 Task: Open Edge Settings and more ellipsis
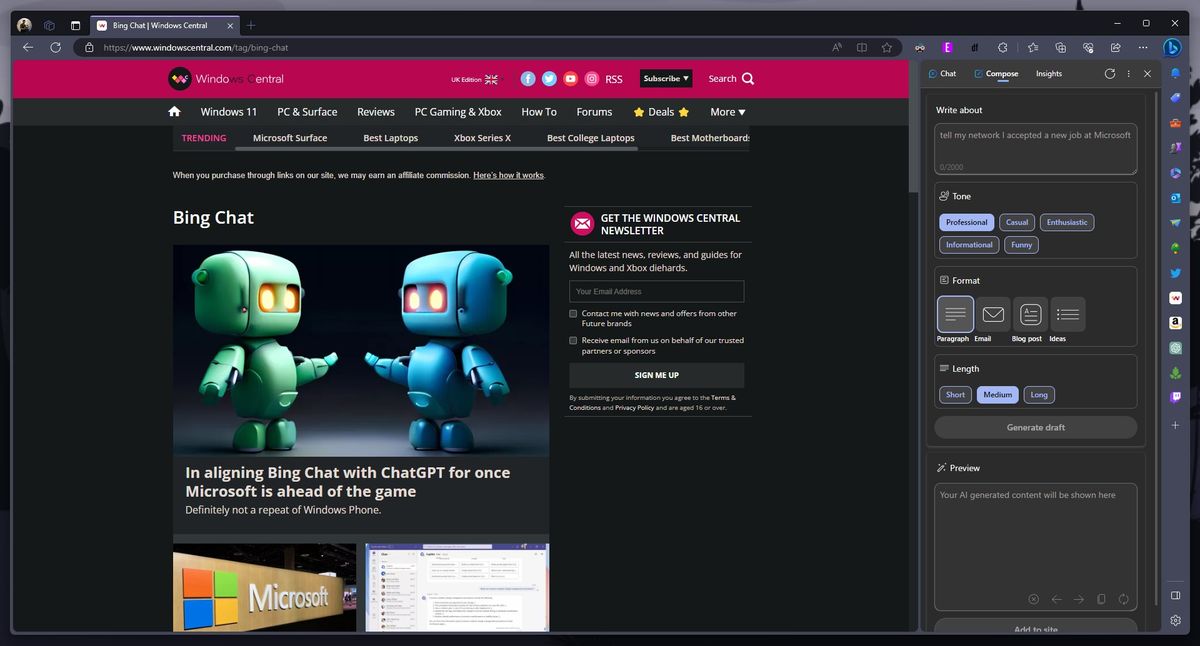pos(1142,47)
